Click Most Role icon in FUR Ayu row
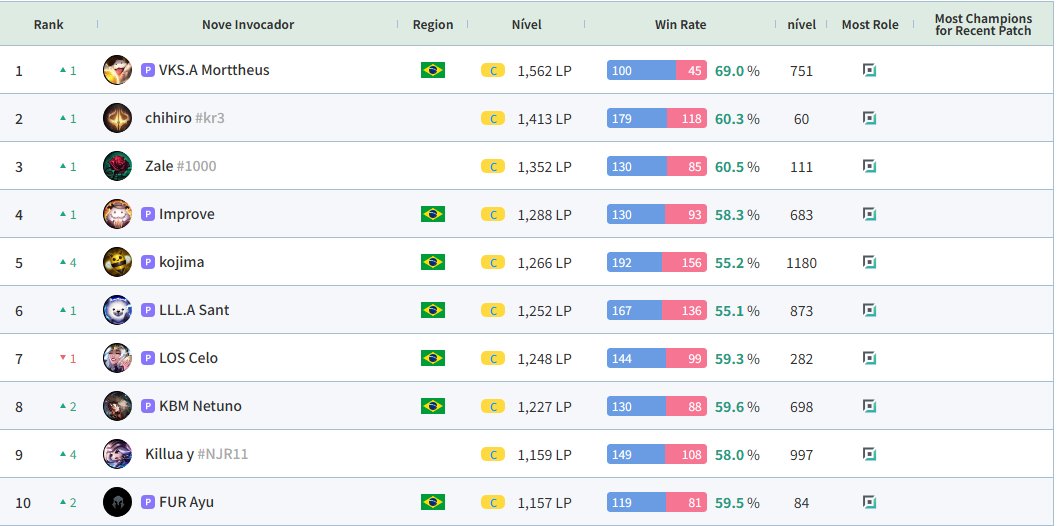Image resolution: width=1059 pixels, height=526 pixels. [870, 502]
